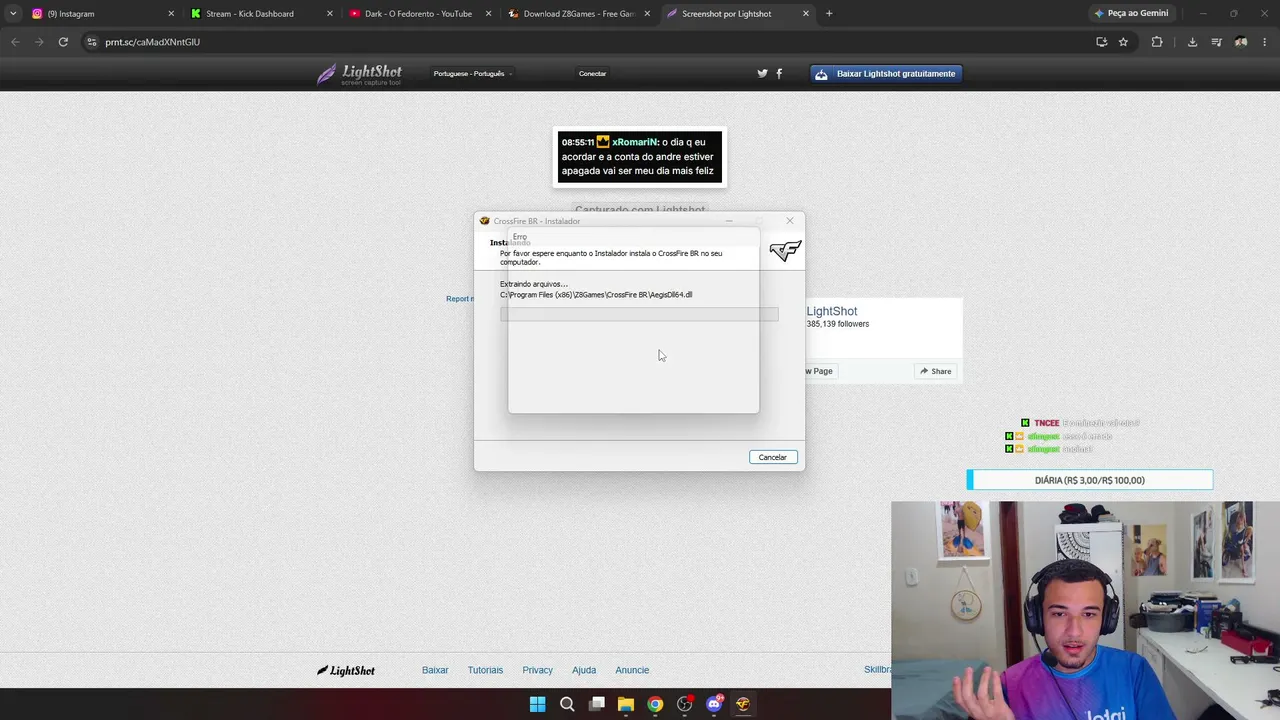This screenshot has height=720, width=1280.
Task: Go back to the previous page
Action: tap(15, 42)
